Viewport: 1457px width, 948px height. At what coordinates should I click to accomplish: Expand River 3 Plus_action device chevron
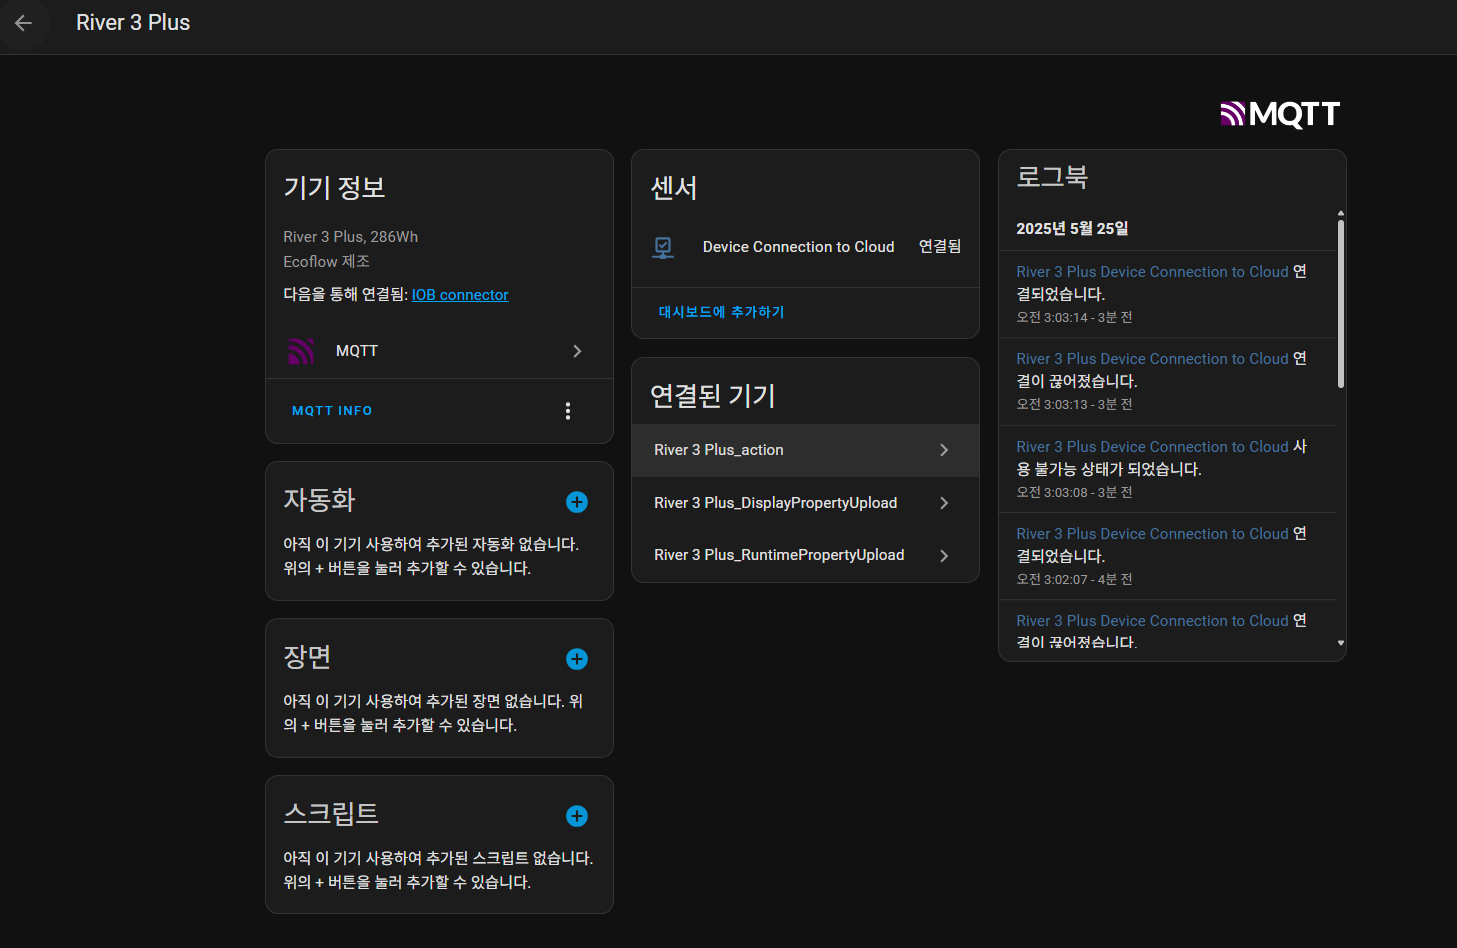pos(944,450)
